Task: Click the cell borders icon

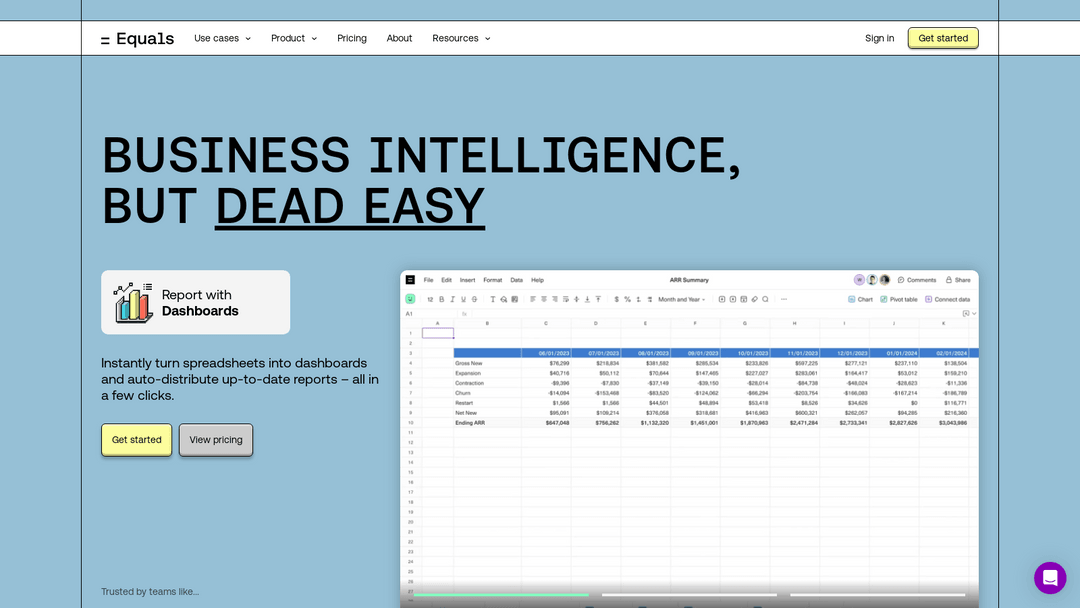Action: (x=515, y=300)
